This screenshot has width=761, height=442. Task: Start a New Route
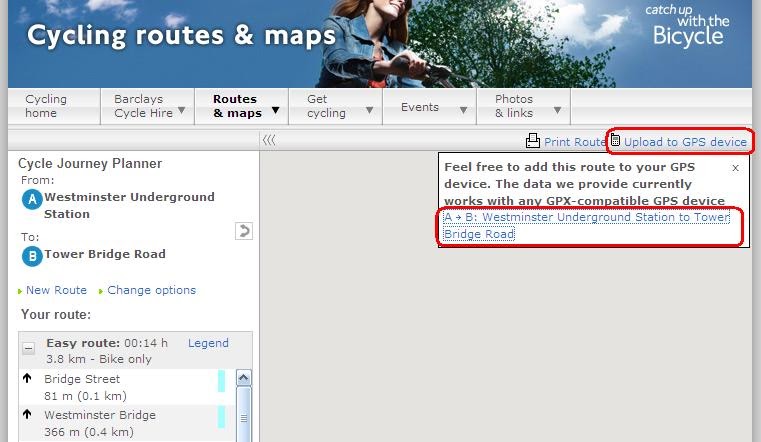(x=56, y=290)
